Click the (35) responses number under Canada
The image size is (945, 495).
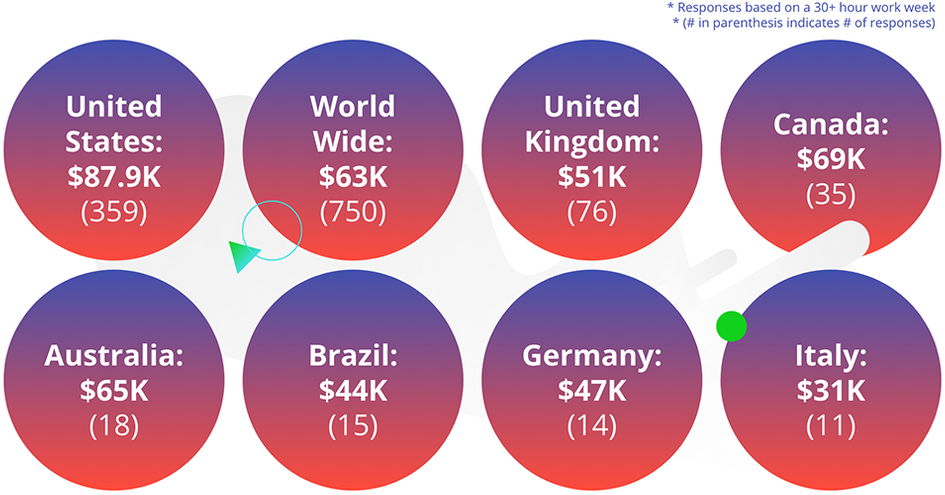[830, 194]
